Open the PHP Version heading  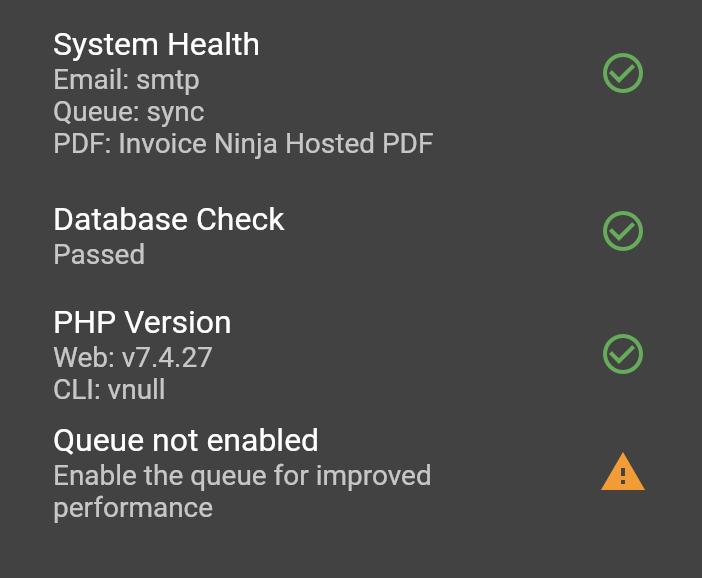pos(142,322)
